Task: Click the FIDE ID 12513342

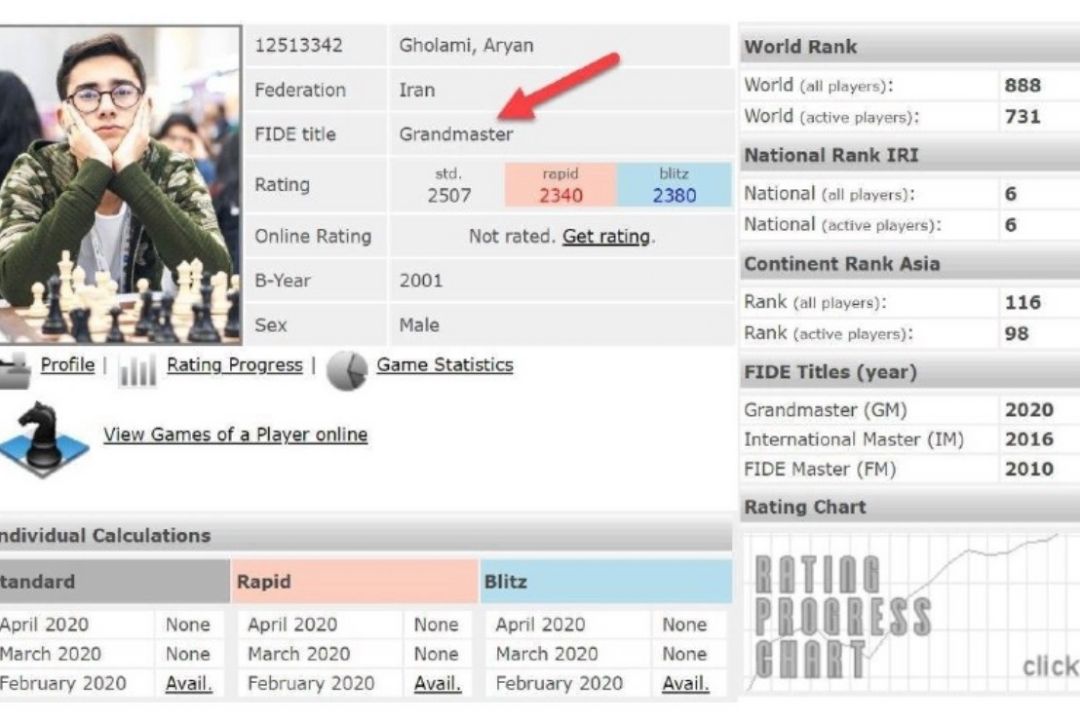Action: [x=298, y=45]
